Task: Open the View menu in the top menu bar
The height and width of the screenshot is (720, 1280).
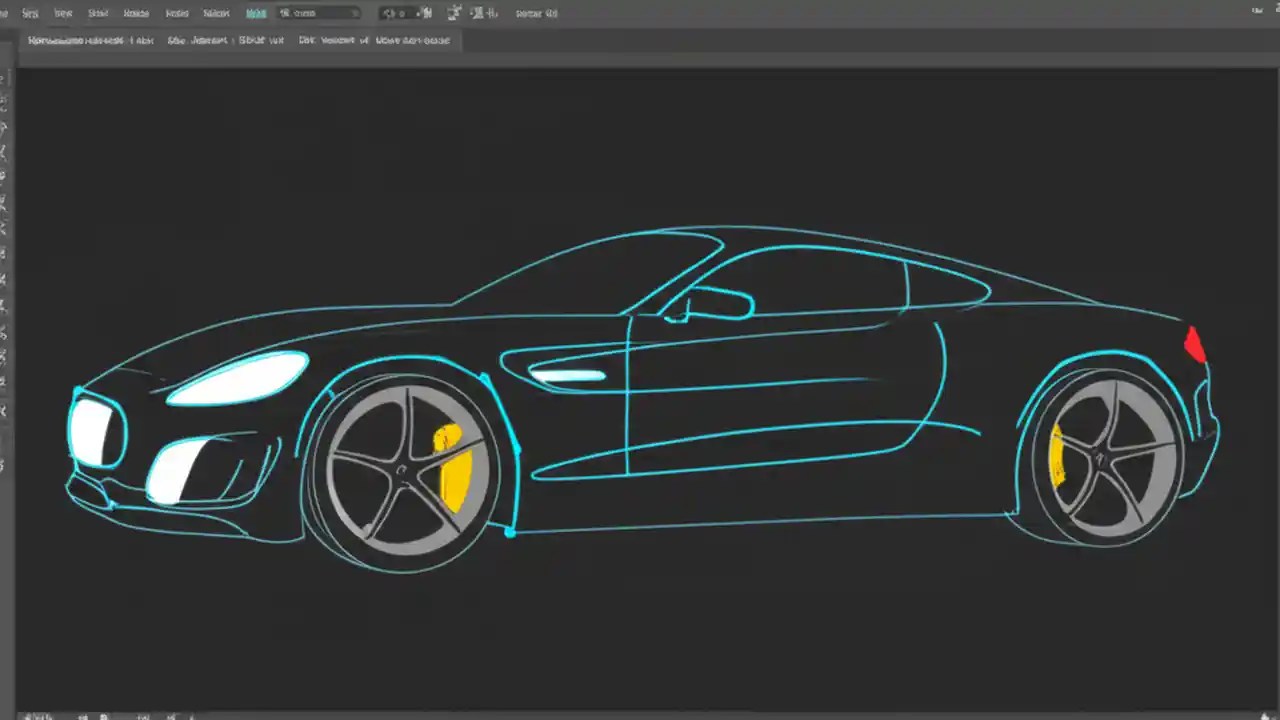Action: (x=216, y=13)
